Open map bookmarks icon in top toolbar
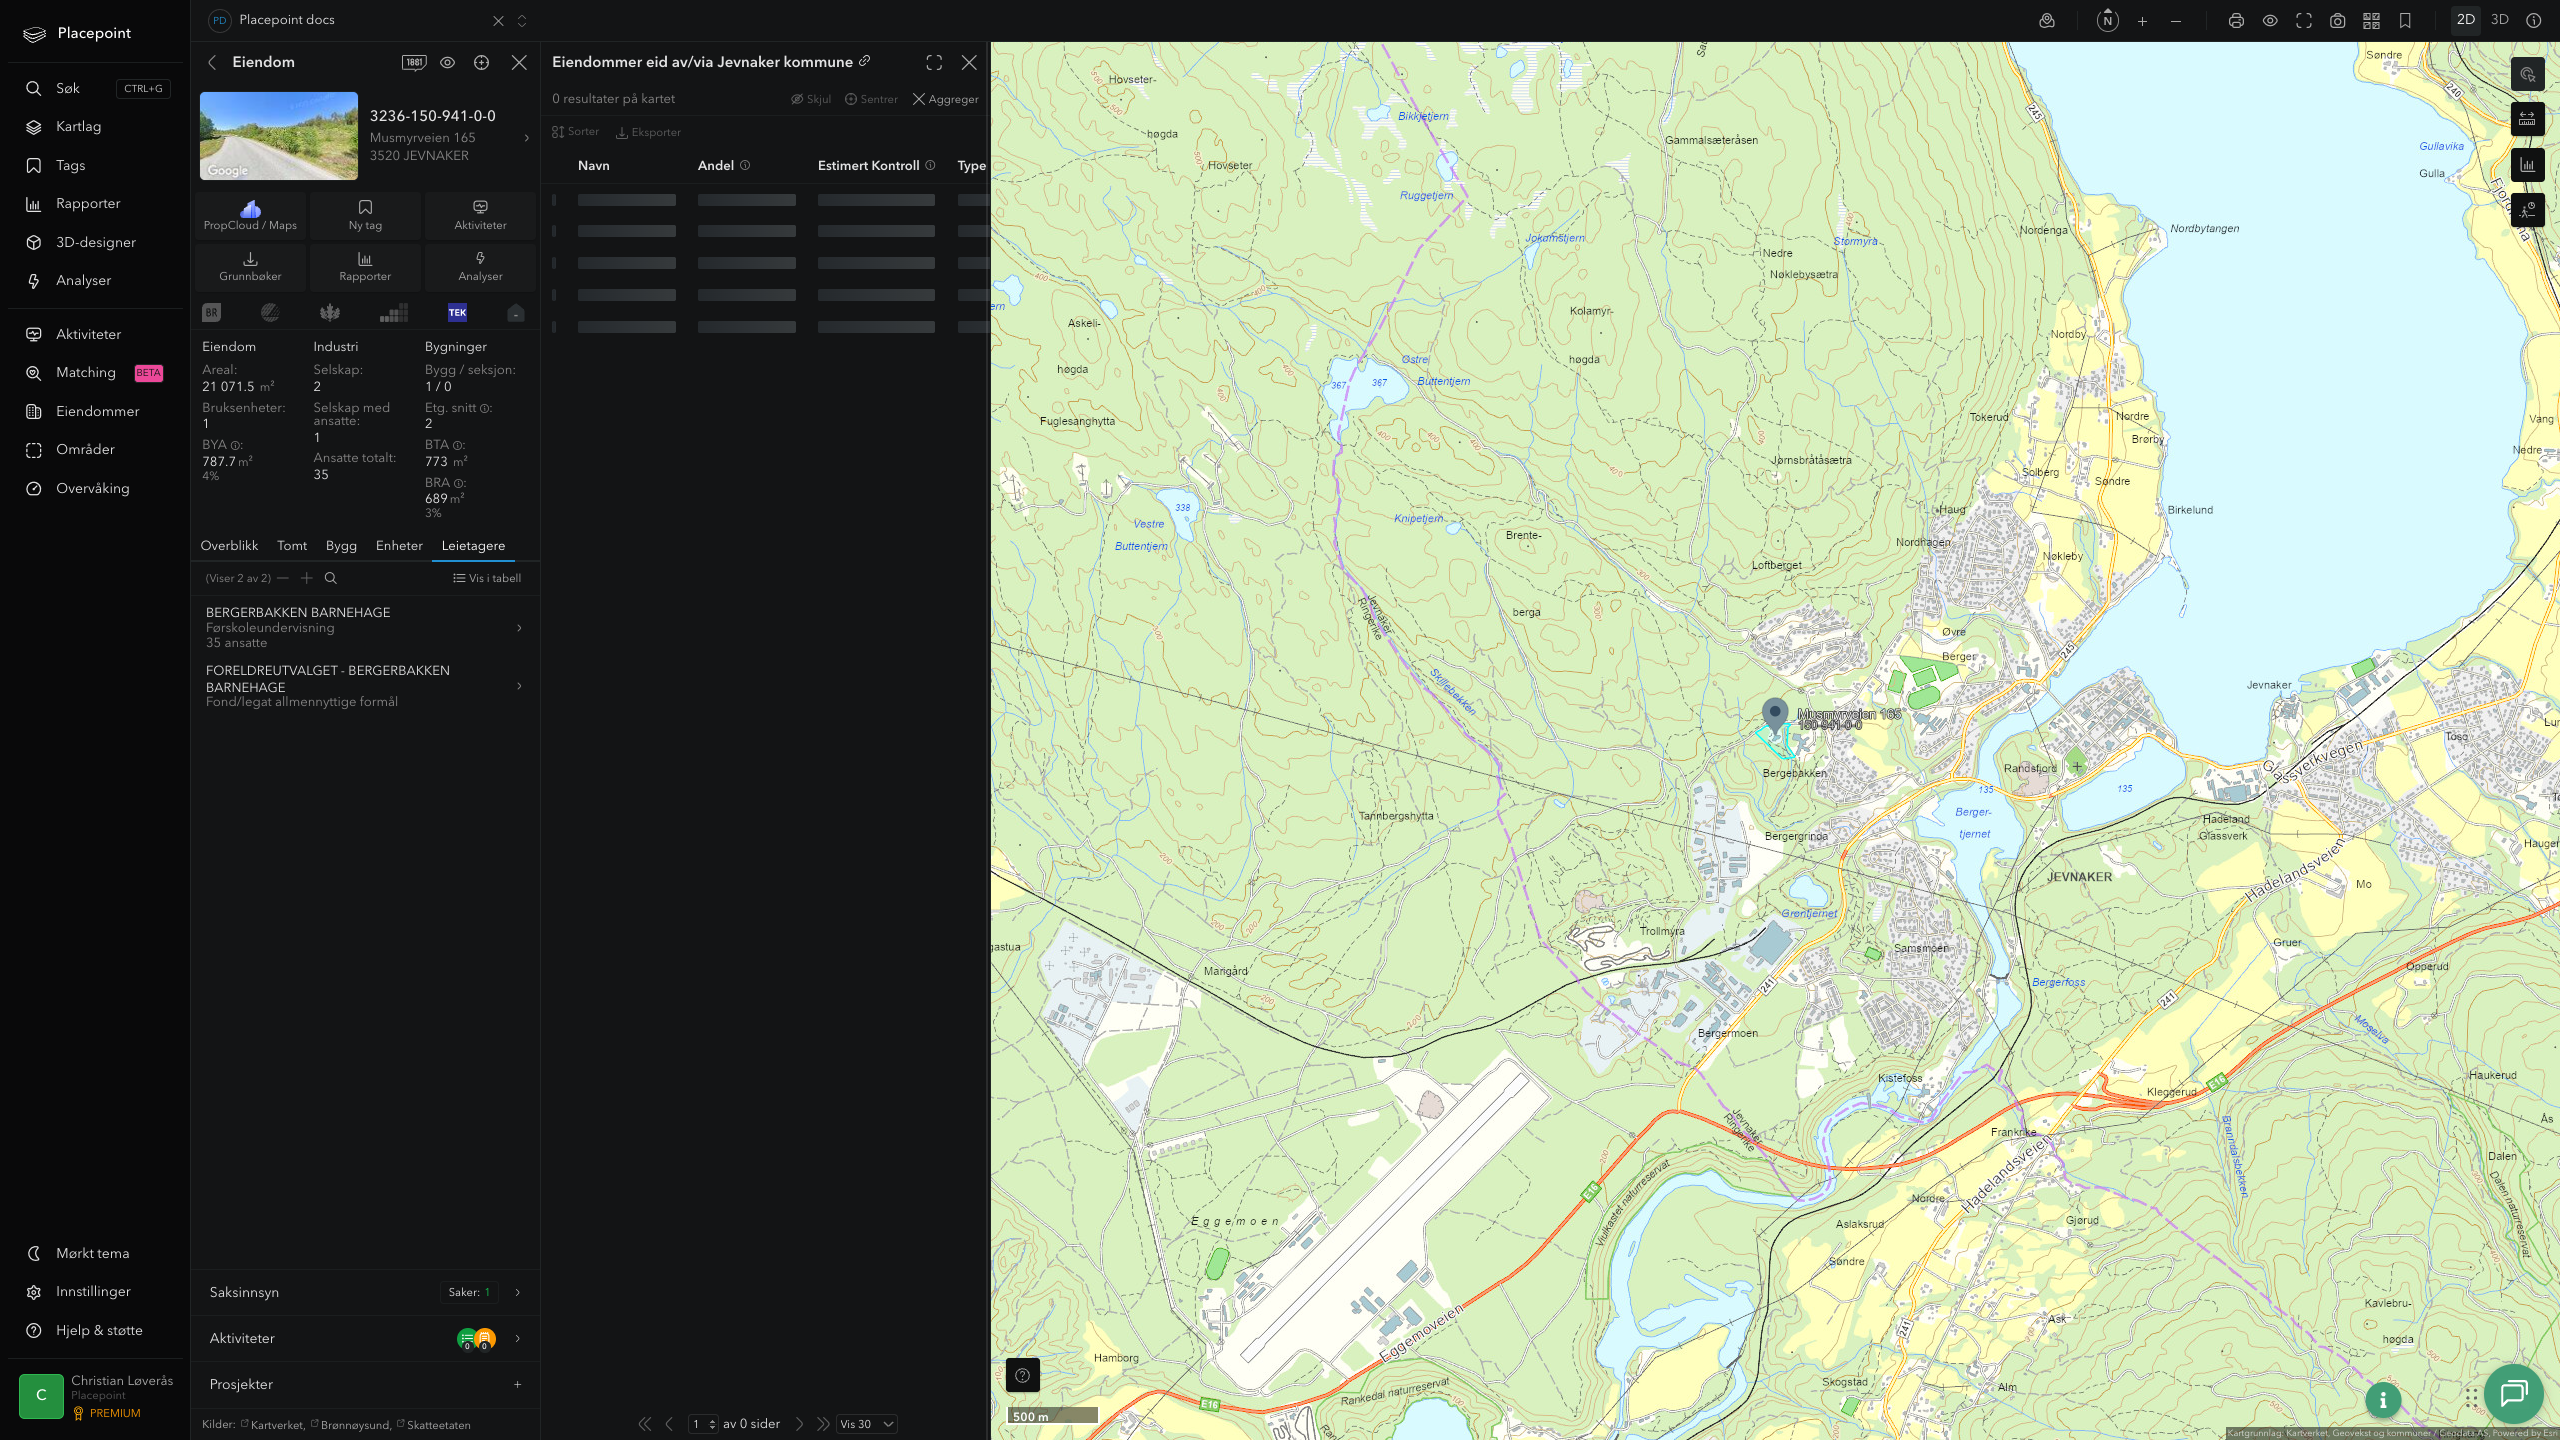 click(x=2405, y=21)
